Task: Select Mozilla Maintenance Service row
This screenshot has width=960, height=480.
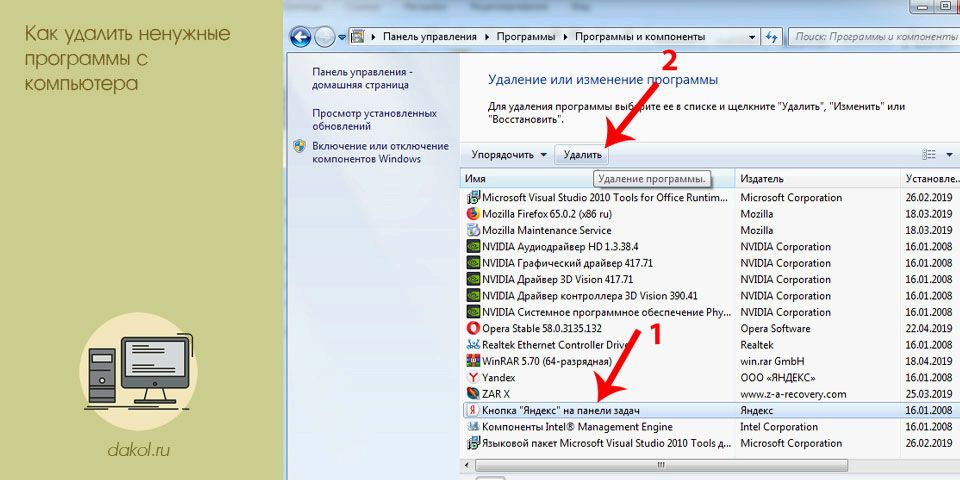Action: pos(710,230)
